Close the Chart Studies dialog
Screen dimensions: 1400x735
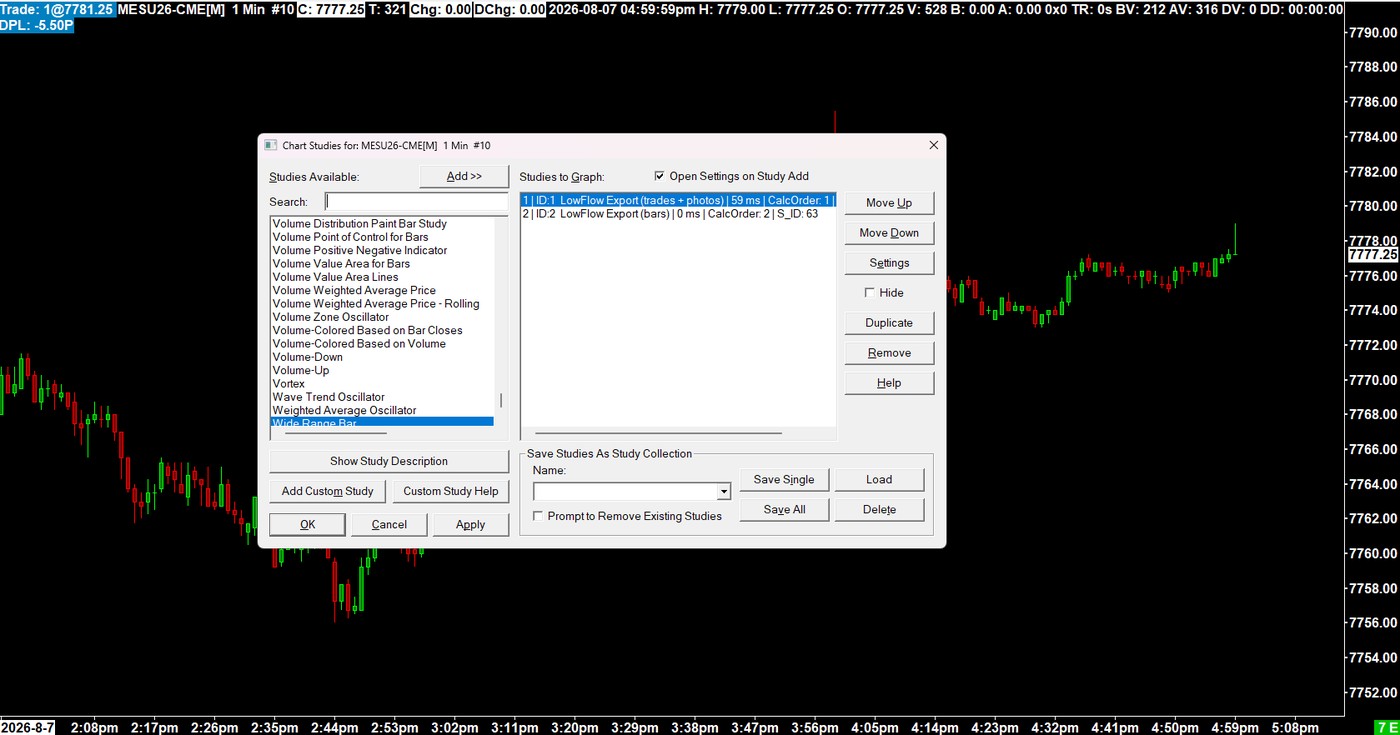(933, 145)
